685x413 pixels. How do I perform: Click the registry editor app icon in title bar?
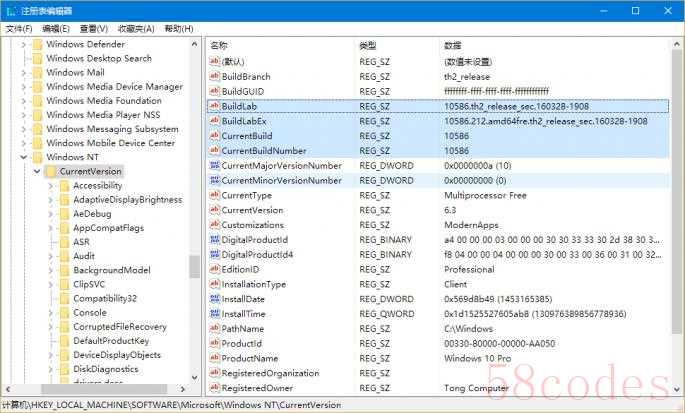coord(11,10)
